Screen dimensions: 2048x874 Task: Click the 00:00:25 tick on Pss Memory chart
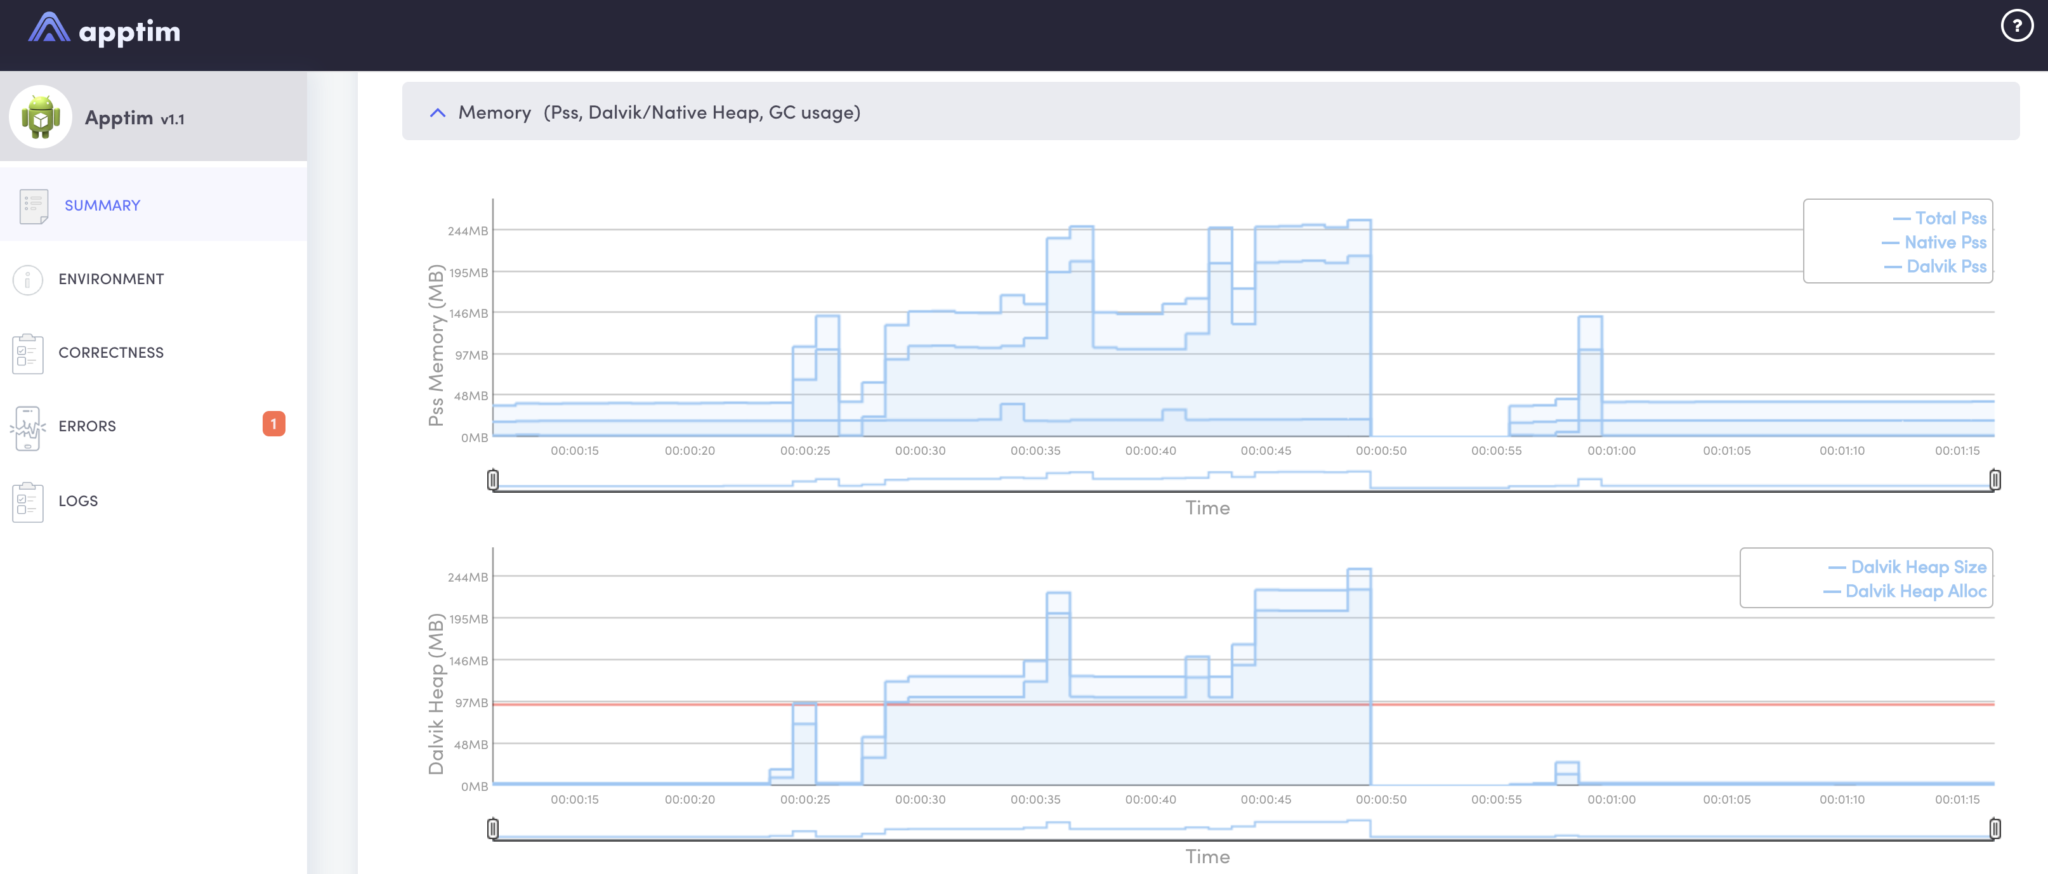point(805,451)
